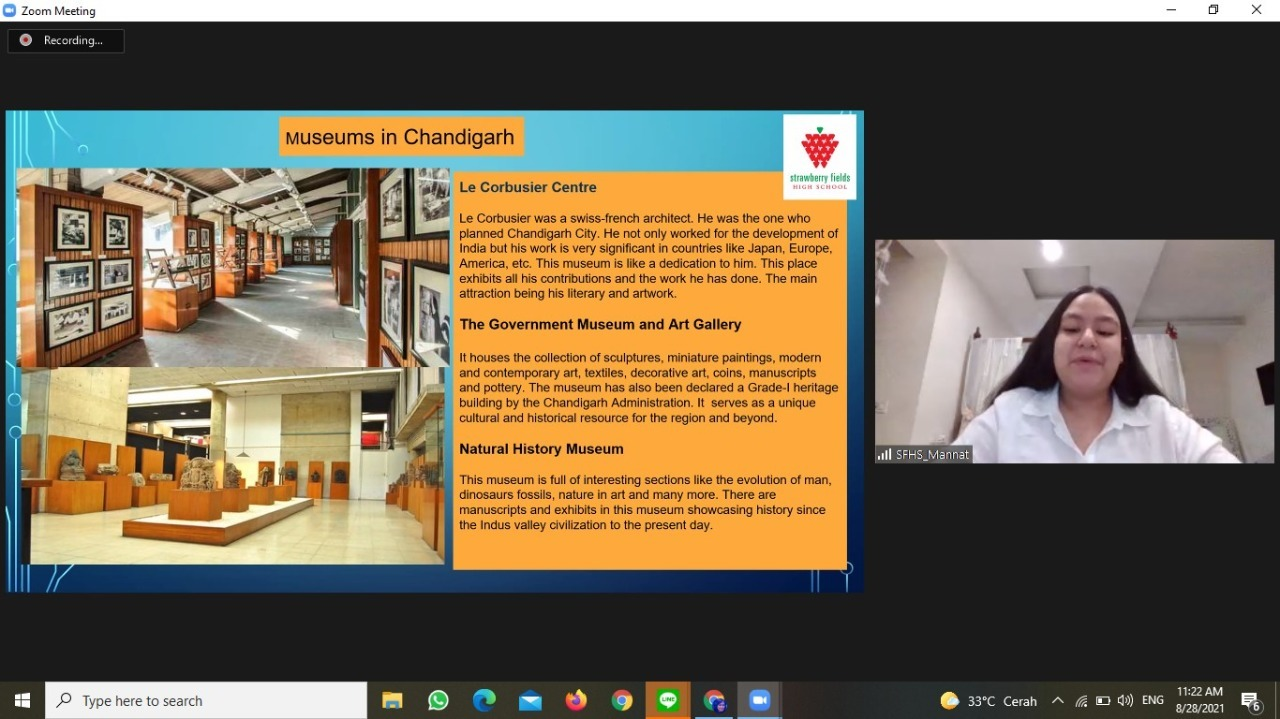
Task: Open the notification center with 6 alerts
Action: (1250, 701)
